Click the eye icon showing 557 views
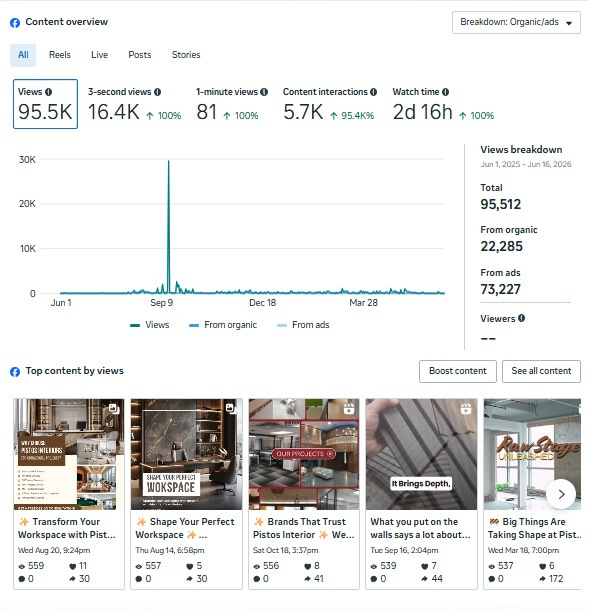This screenshot has width=589, height=610. pos(138,566)
